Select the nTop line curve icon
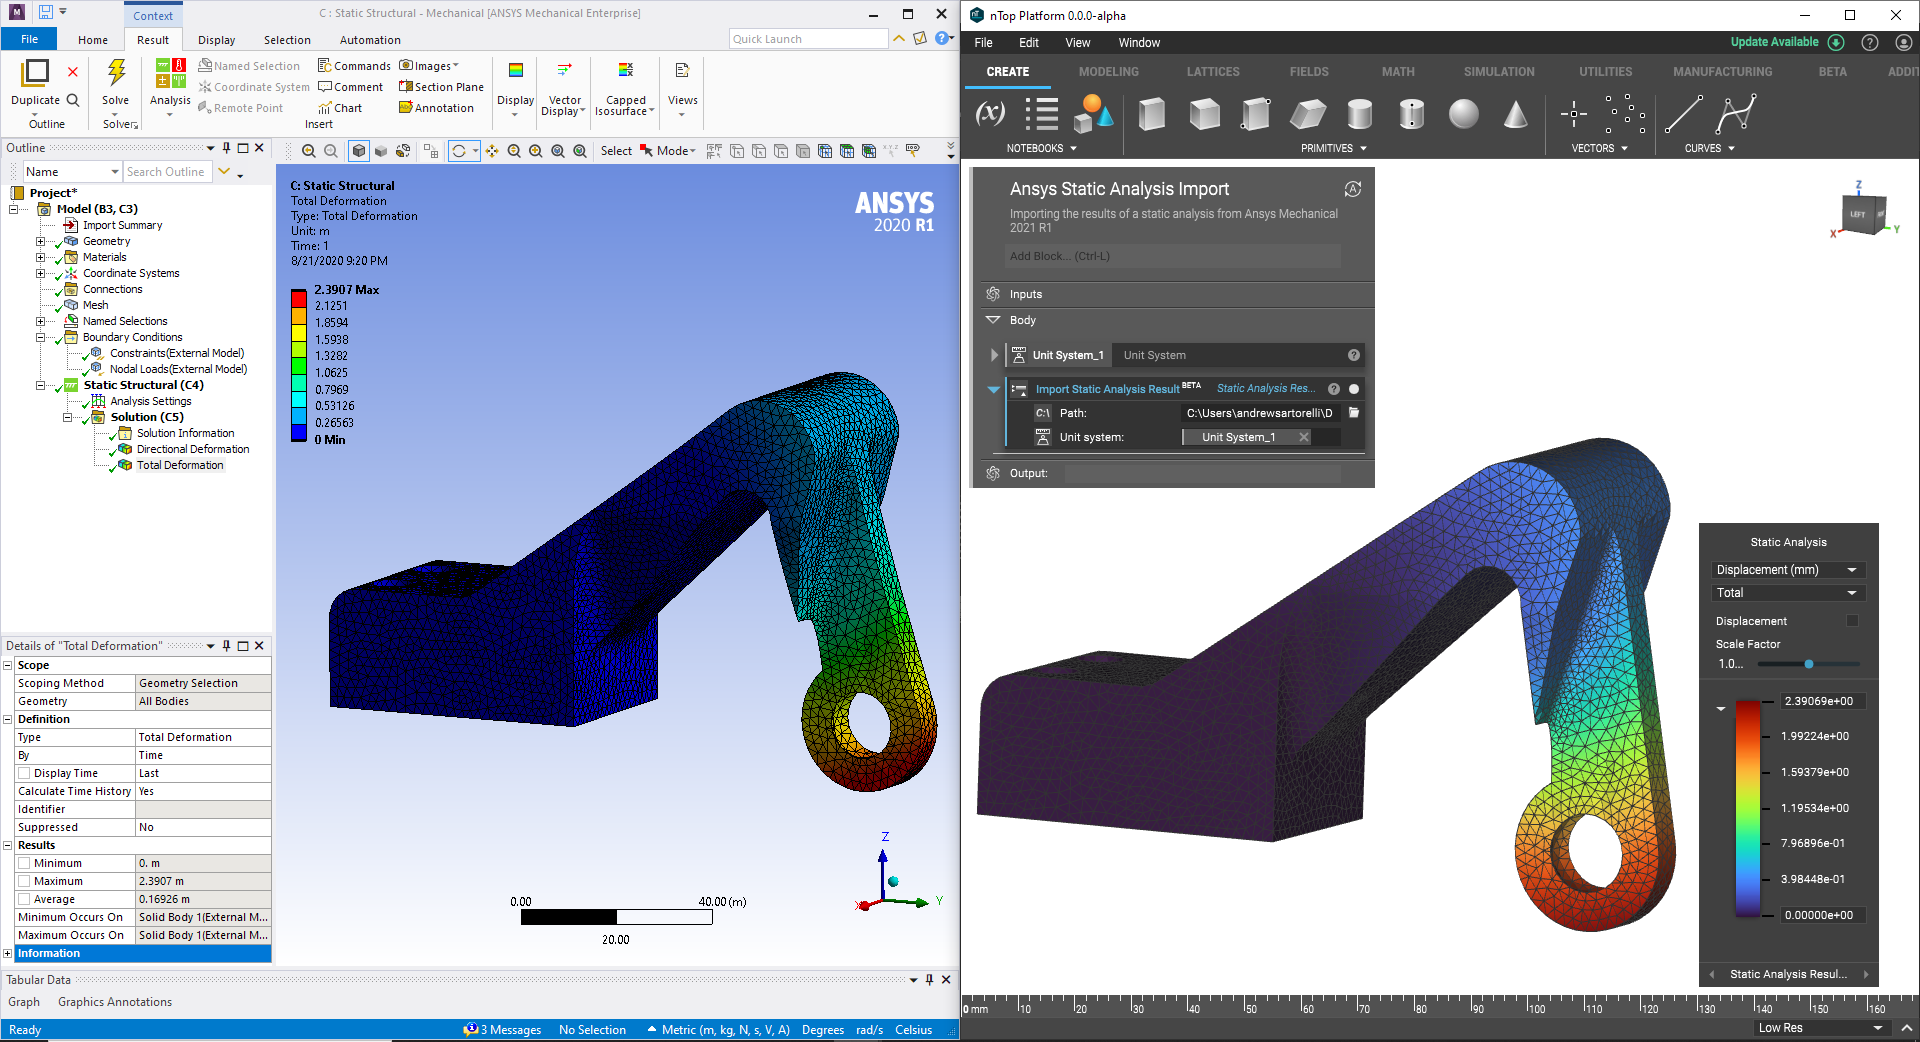This screenshot has height=1042, width=1920. pos(1683,114)
